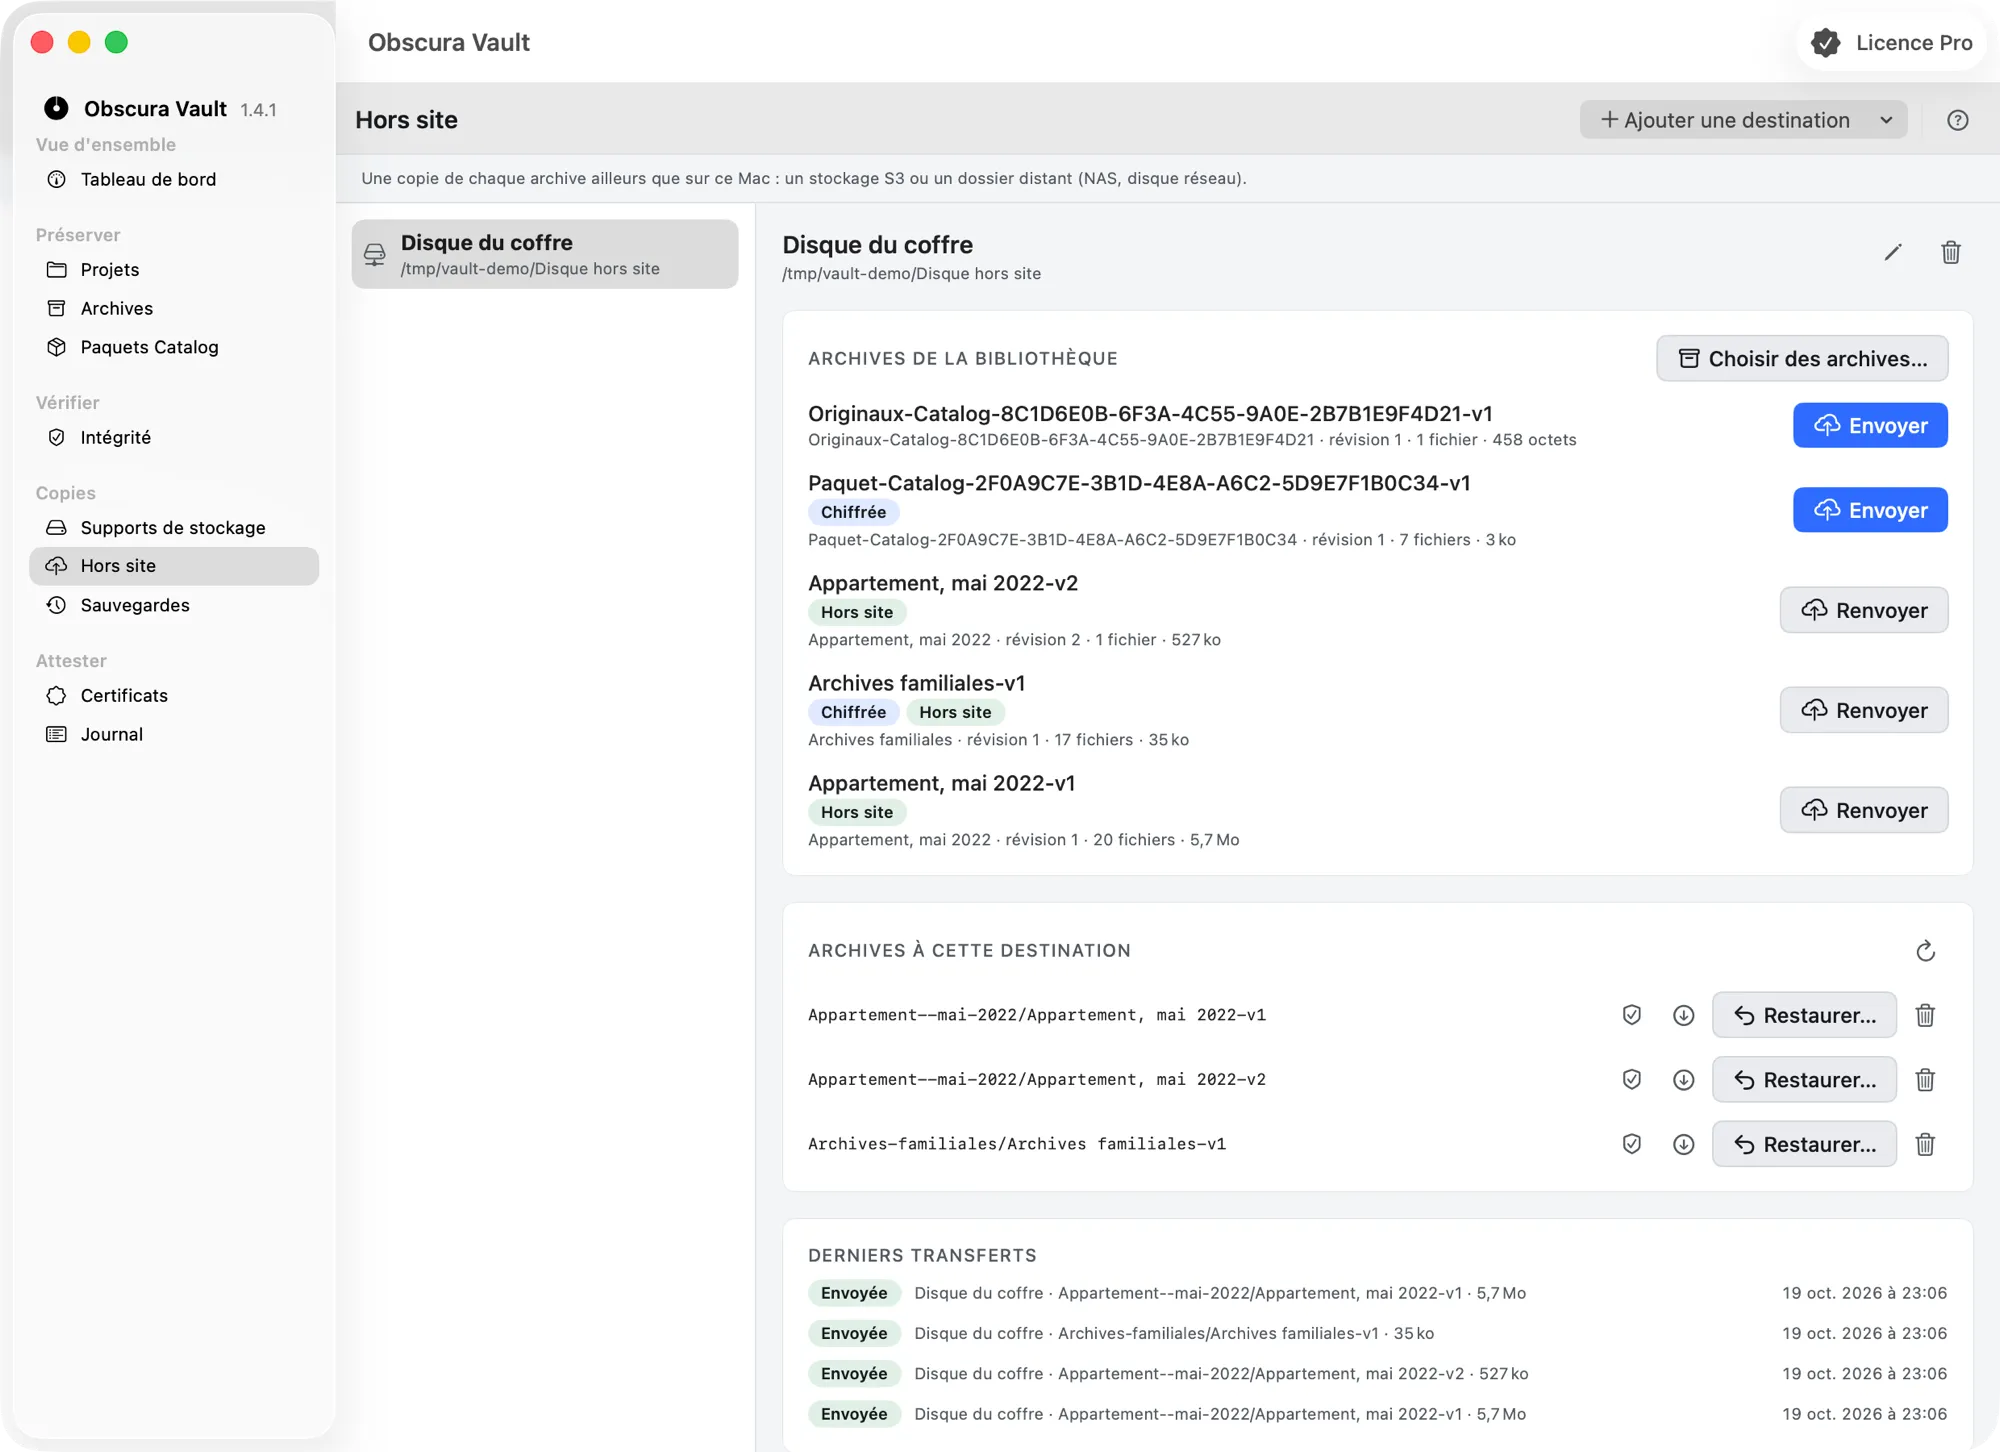The width and height of the screenshot is (2000, 1452).
Task: Delete the Disque du coffre destination (trash icon)
Action: click(1950, 252)
